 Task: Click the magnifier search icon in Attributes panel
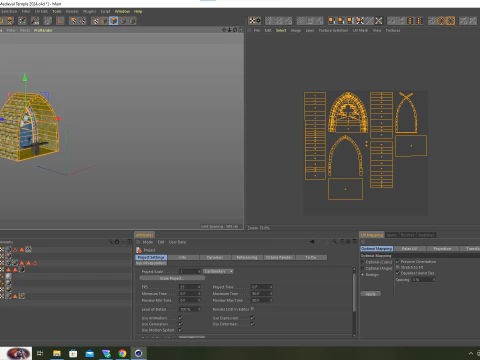(335, 242)
